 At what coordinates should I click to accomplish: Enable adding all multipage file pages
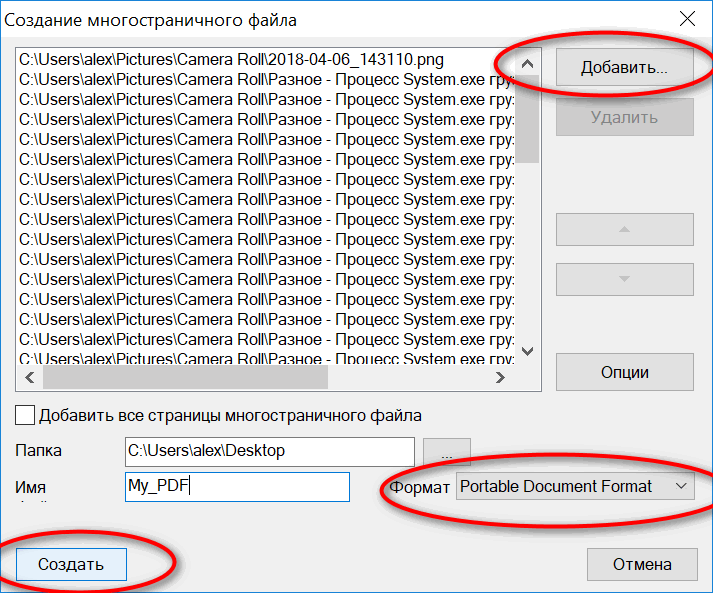pos(26,415)
